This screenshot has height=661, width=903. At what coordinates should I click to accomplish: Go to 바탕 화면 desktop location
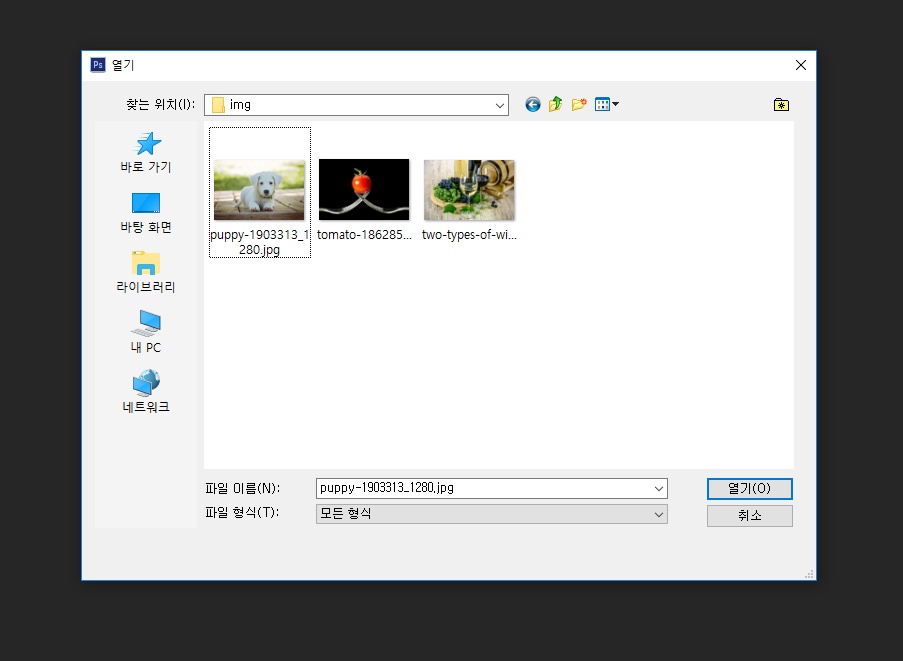coord(146,213)
